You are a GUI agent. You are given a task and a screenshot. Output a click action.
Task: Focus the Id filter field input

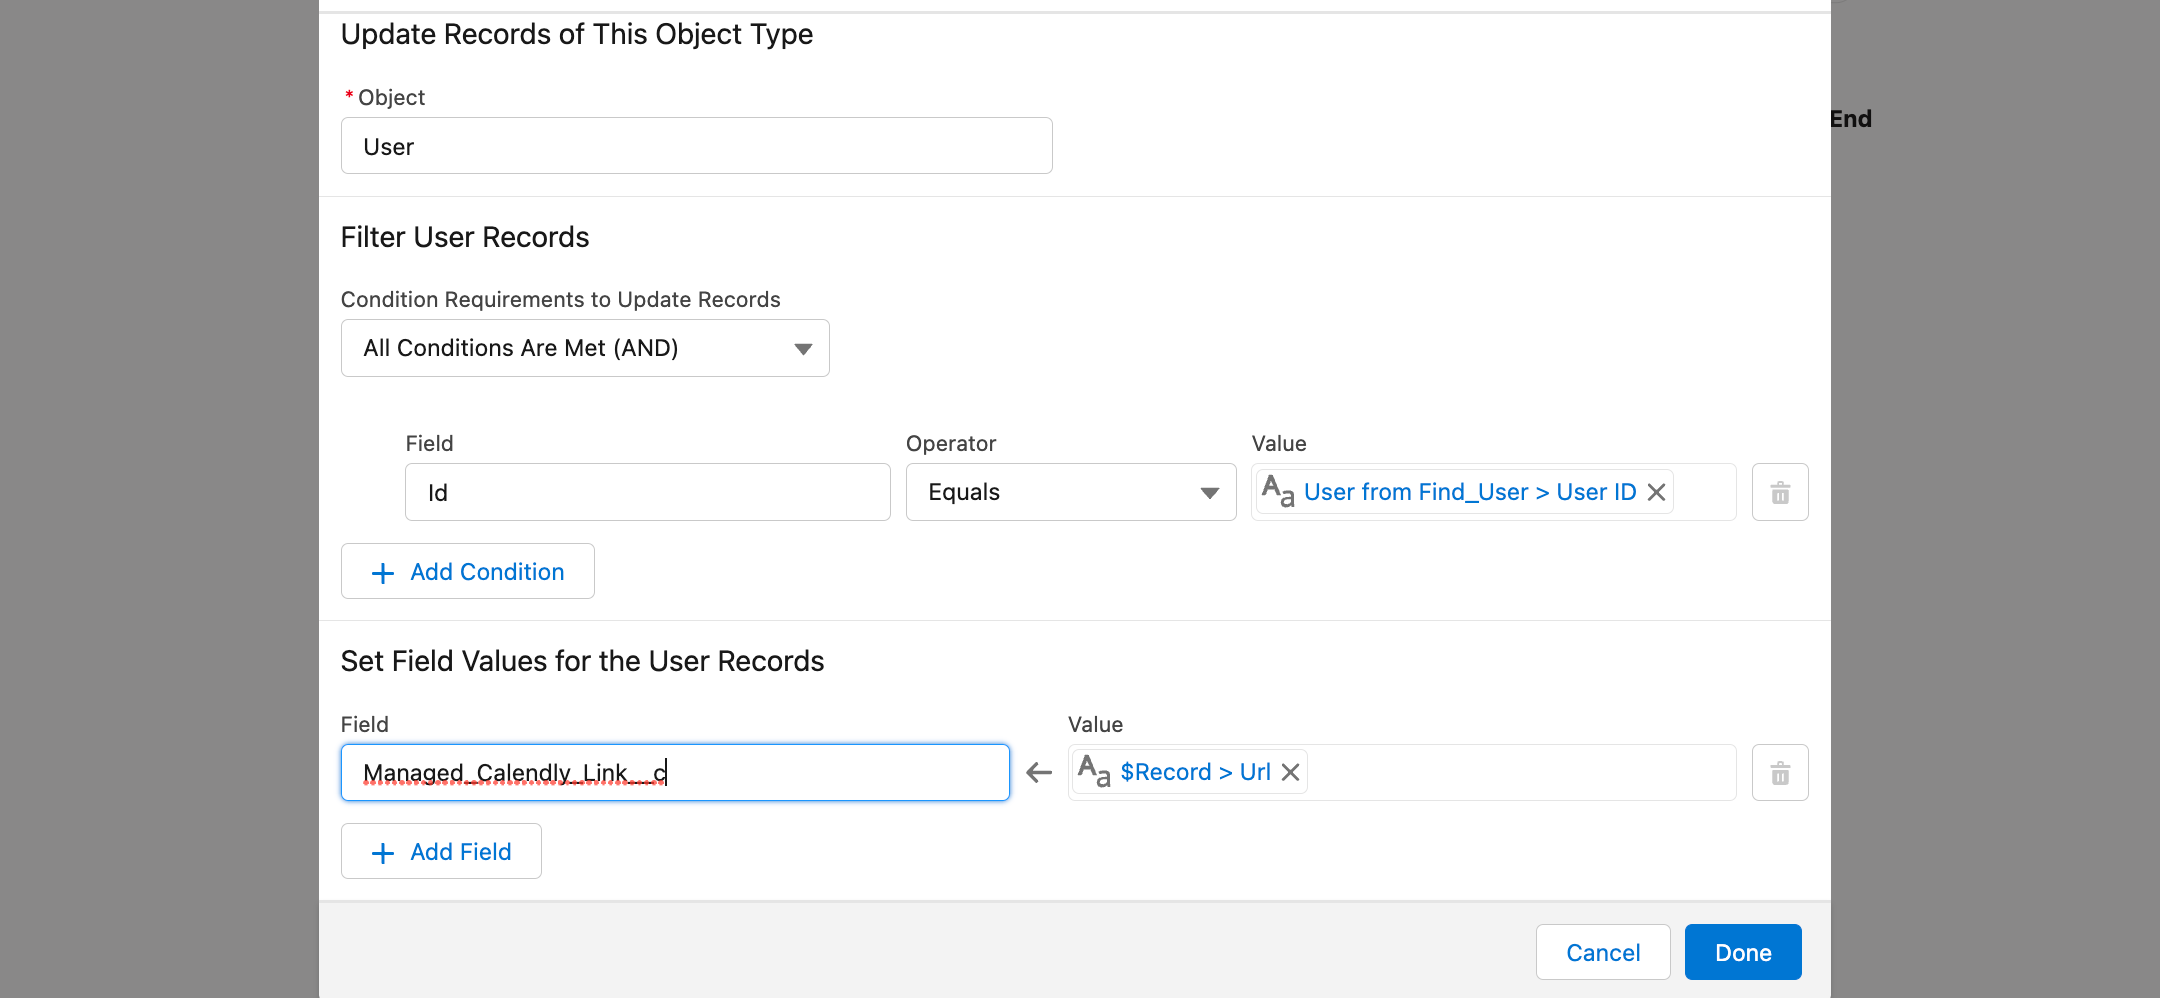(647, 492)
